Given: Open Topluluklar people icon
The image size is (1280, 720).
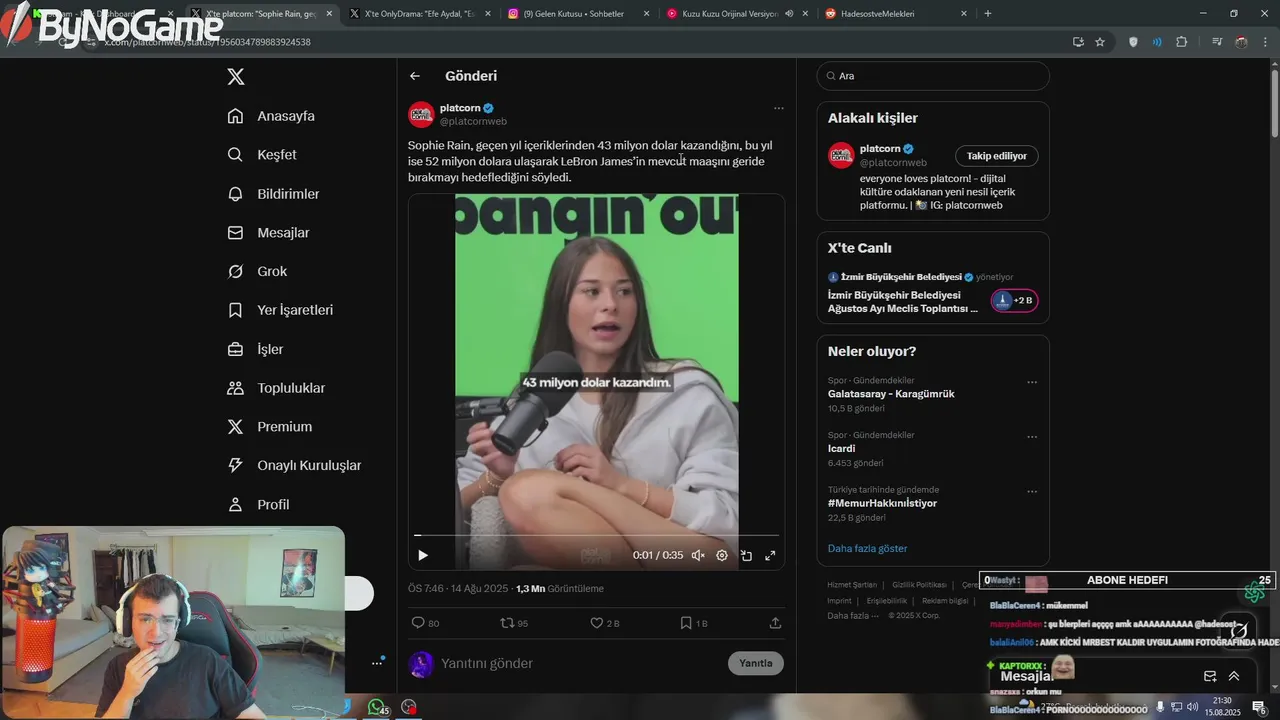Looking at the screenshot, I should click(235, 388).
